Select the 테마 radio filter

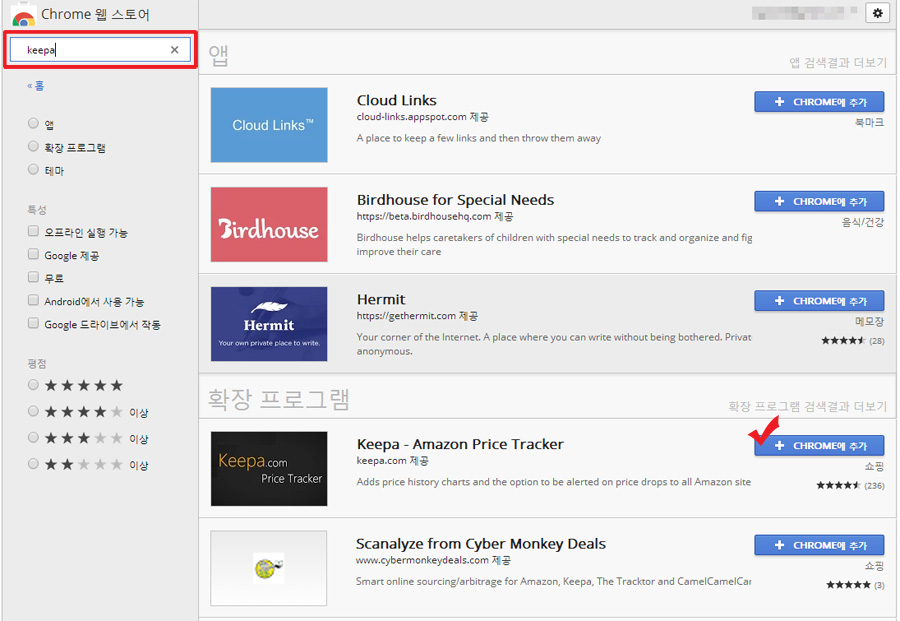(x=33, y=169)
